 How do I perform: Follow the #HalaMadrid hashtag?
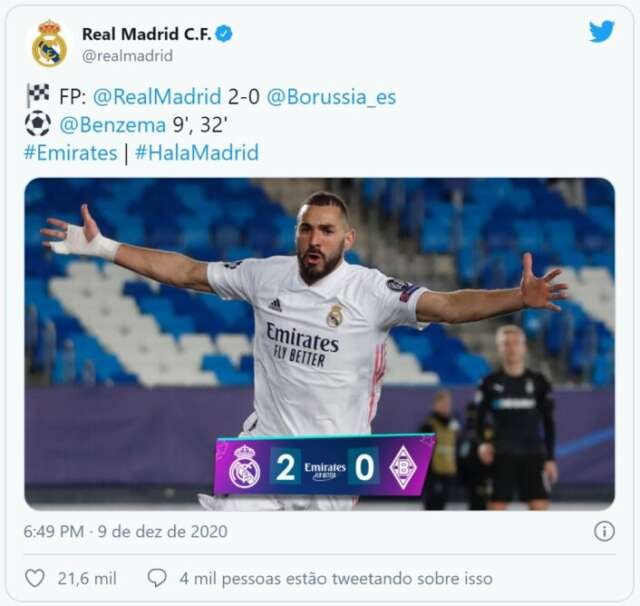(x=197, y=153)
